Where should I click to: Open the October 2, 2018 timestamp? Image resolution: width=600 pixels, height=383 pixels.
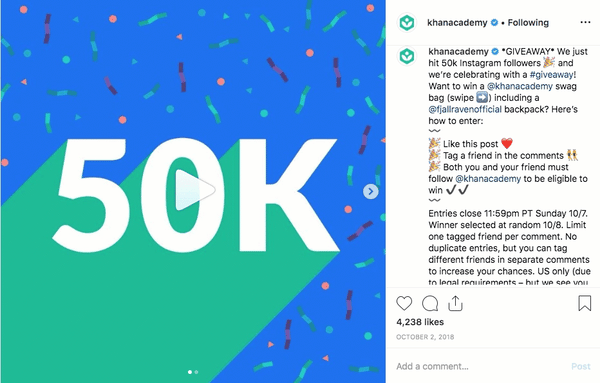coord(425,337)
